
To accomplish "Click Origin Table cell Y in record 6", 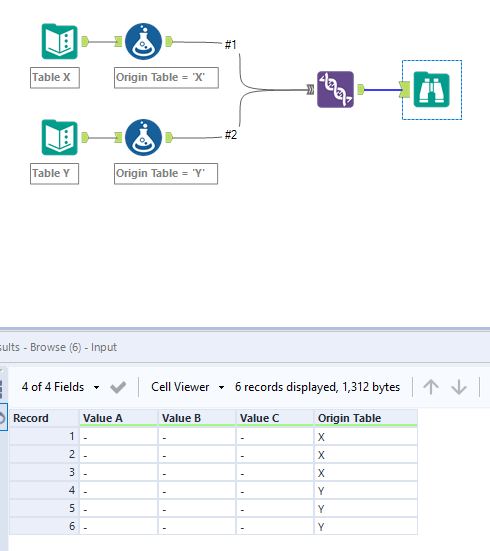I will 366,526.
